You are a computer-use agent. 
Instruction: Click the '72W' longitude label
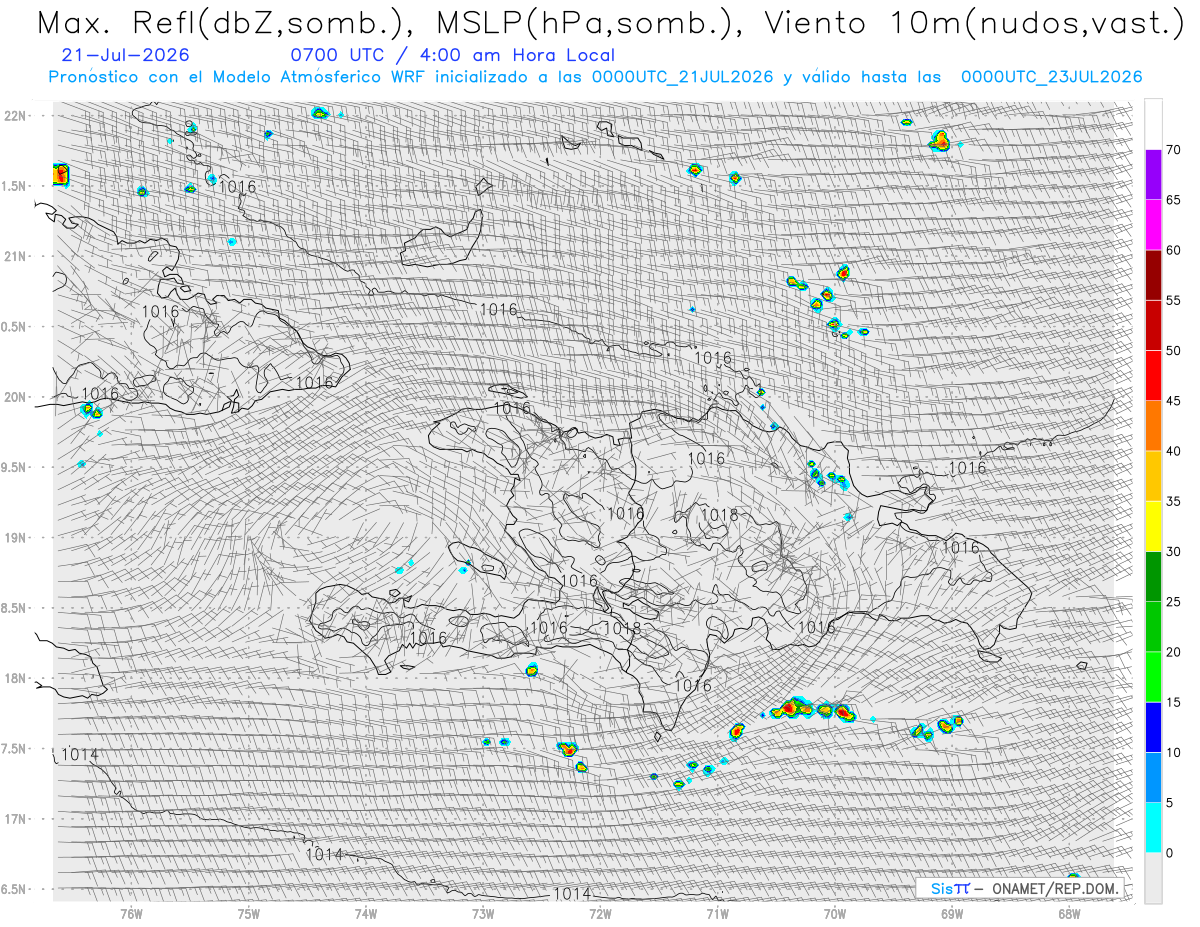pos(600,913)
